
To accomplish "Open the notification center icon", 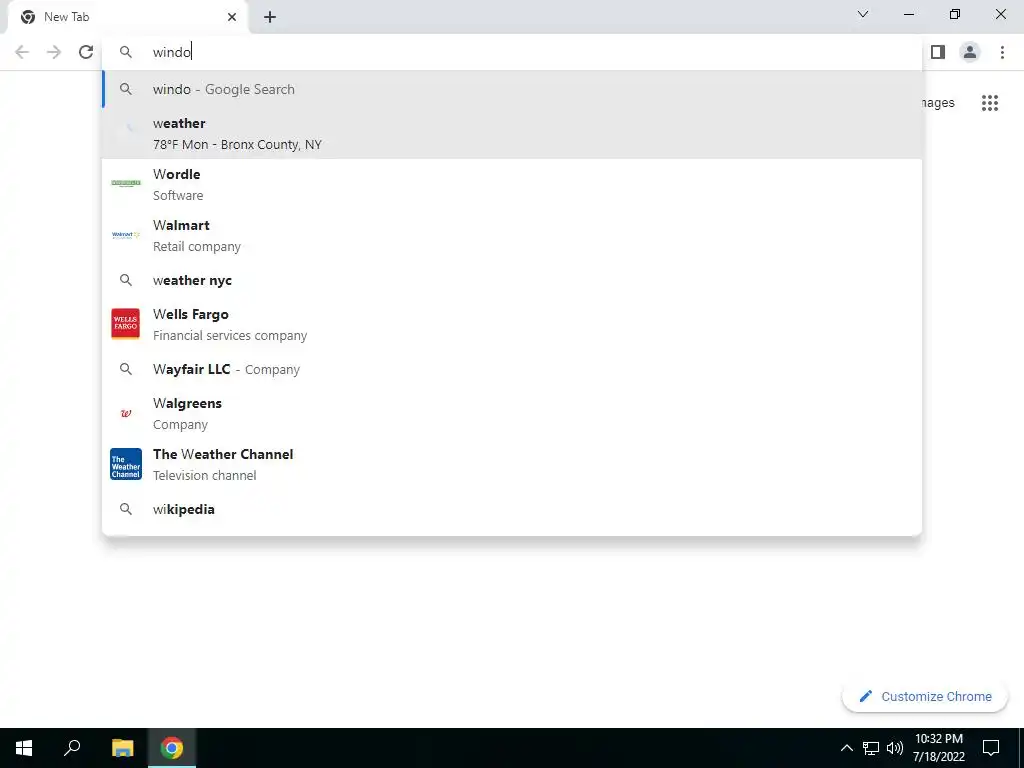I will pos(991,748).
